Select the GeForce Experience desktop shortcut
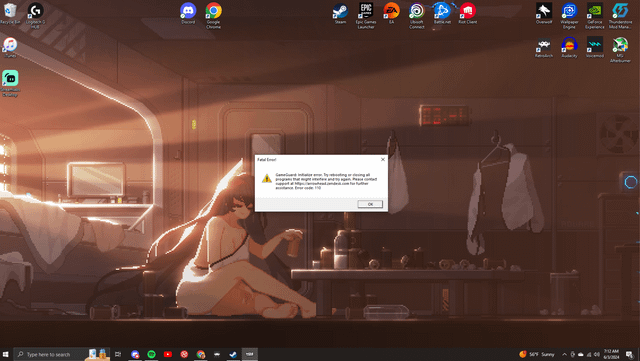 [x=595, y=16]
